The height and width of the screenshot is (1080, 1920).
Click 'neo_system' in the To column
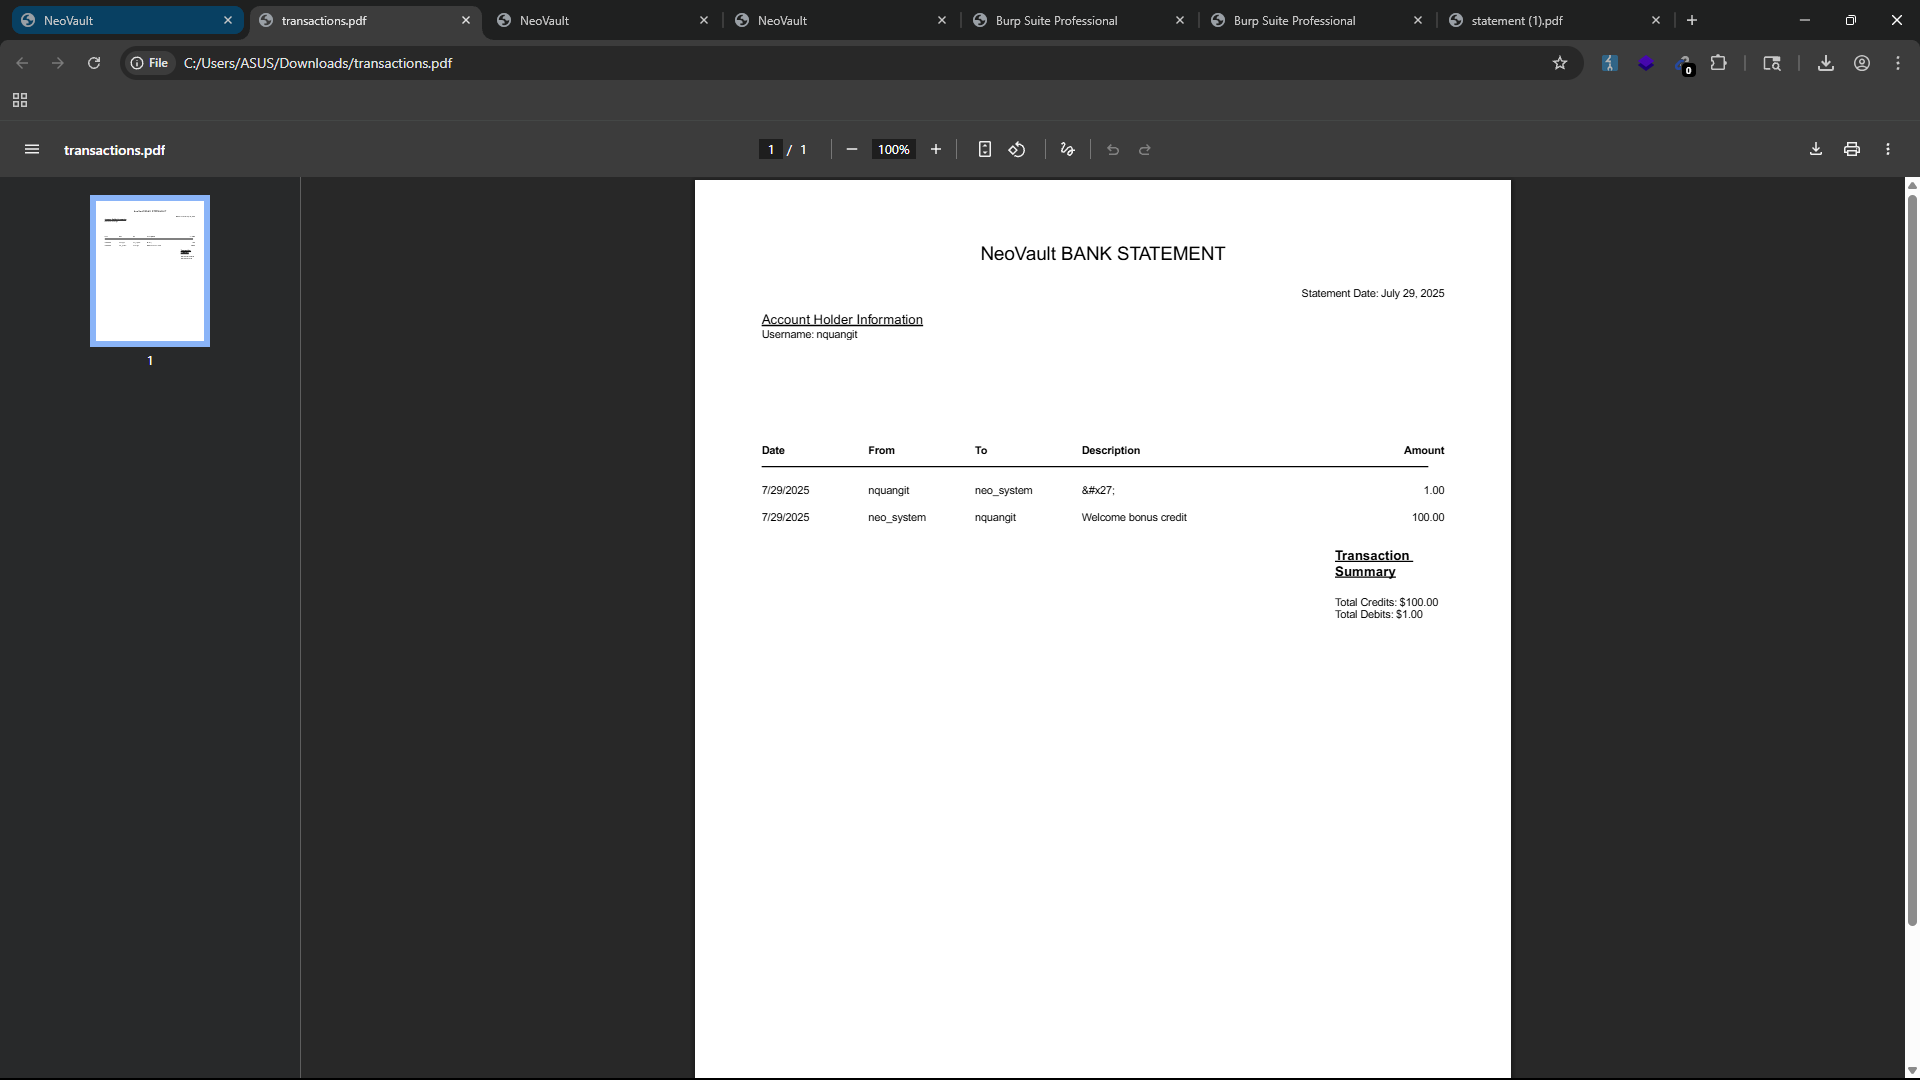click(1003, 491)
